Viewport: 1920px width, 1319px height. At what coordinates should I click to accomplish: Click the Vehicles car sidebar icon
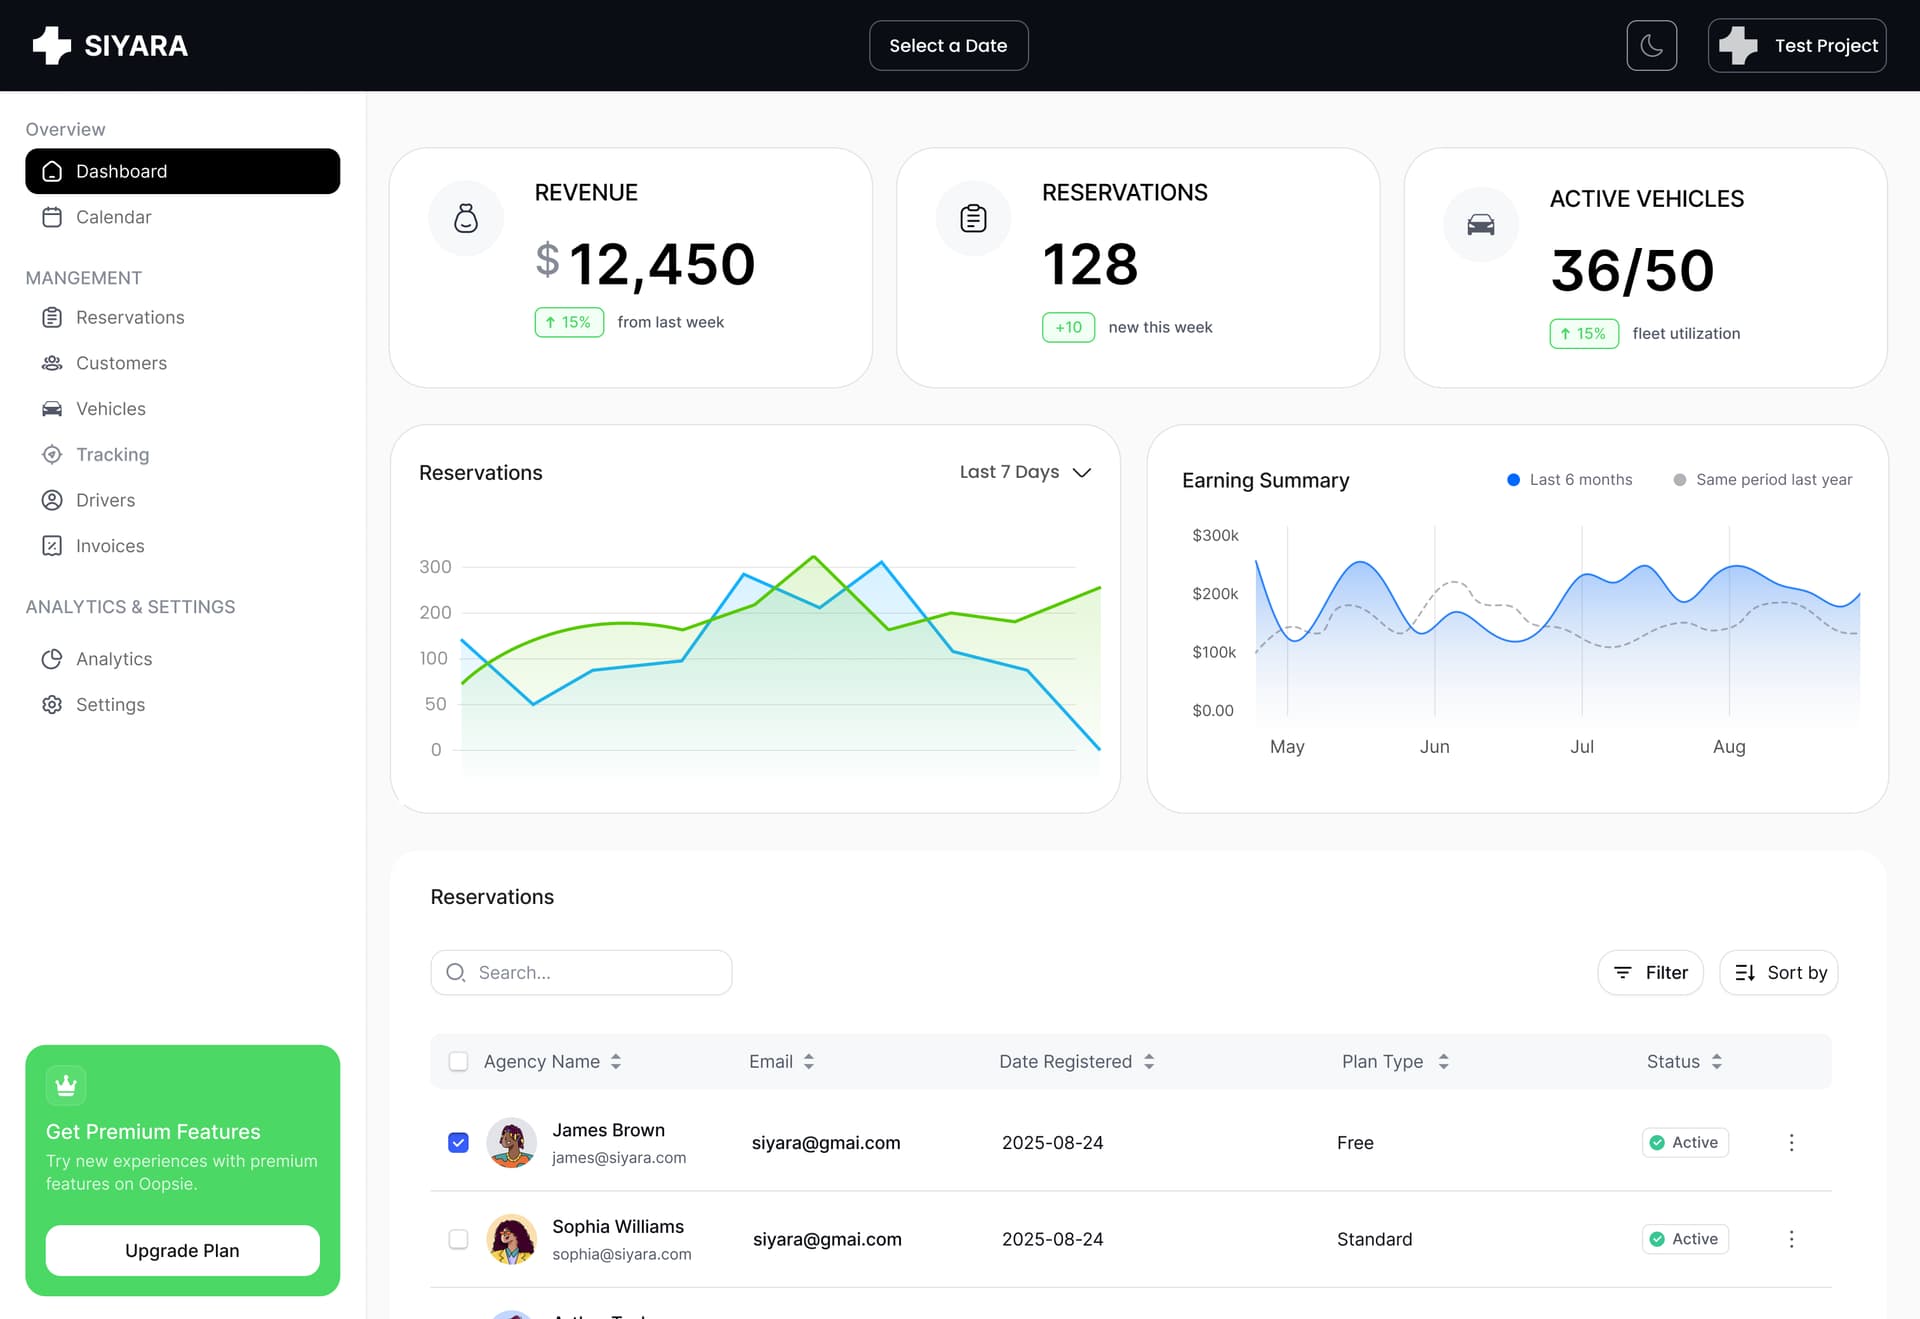coord(52,409)
